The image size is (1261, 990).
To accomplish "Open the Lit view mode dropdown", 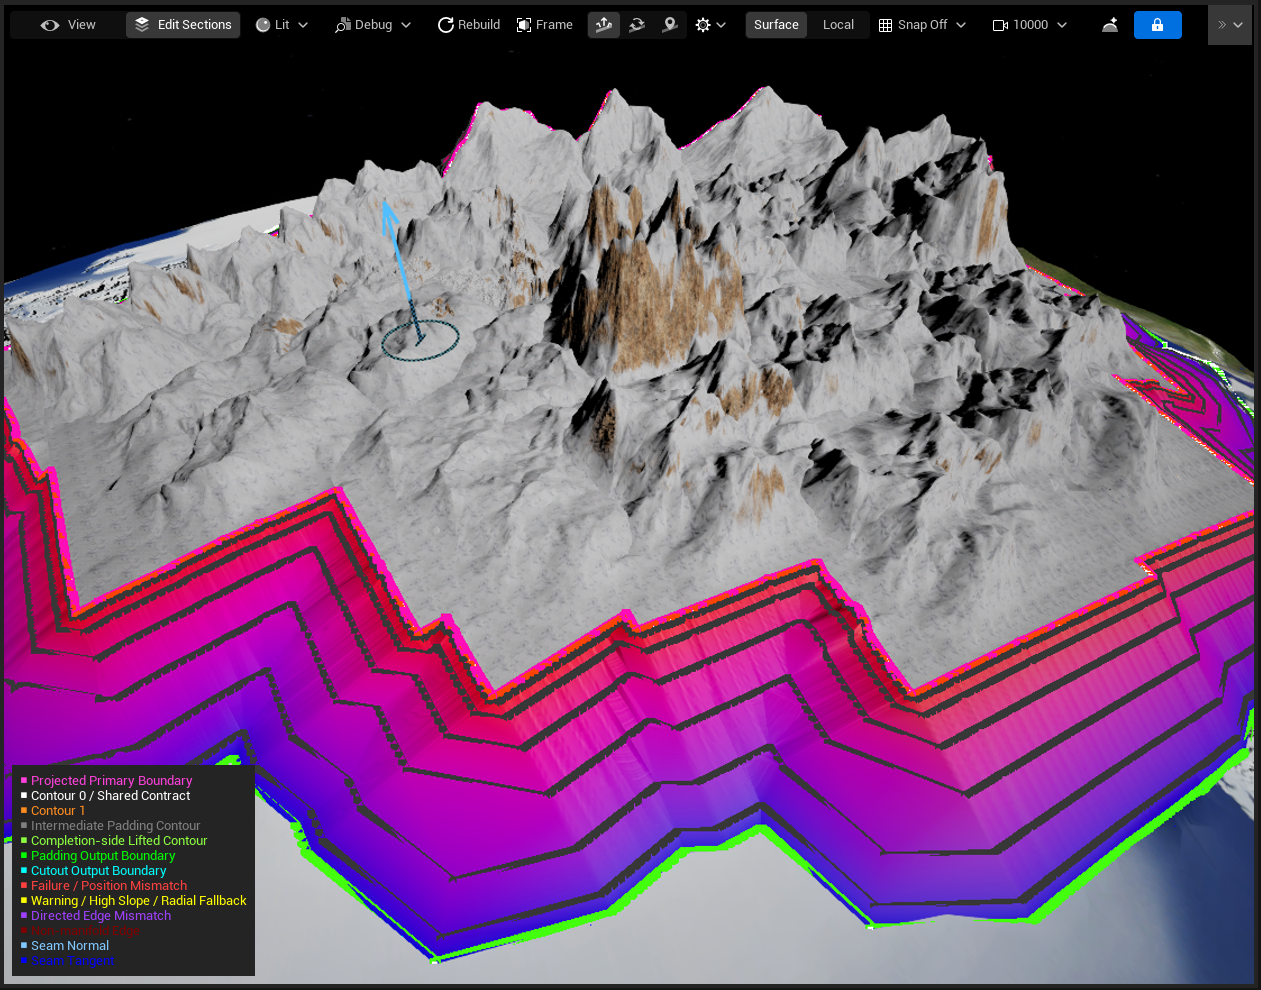I will click(282, 25).
